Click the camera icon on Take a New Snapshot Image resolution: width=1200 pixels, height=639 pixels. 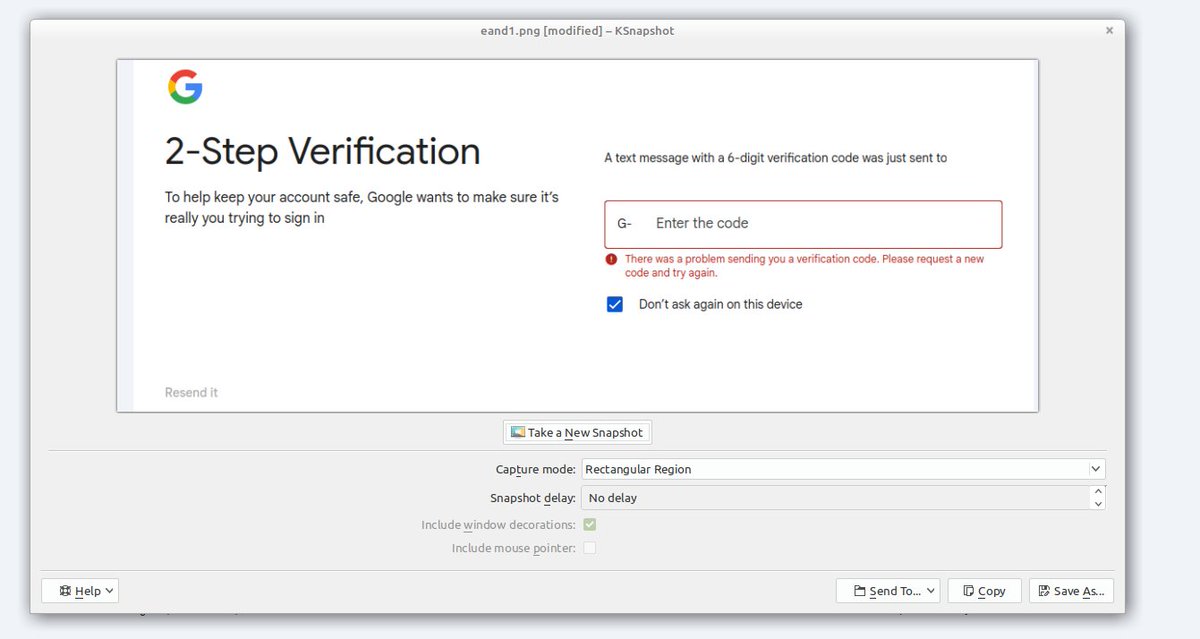pyautogui.click(x=517, y=432)
